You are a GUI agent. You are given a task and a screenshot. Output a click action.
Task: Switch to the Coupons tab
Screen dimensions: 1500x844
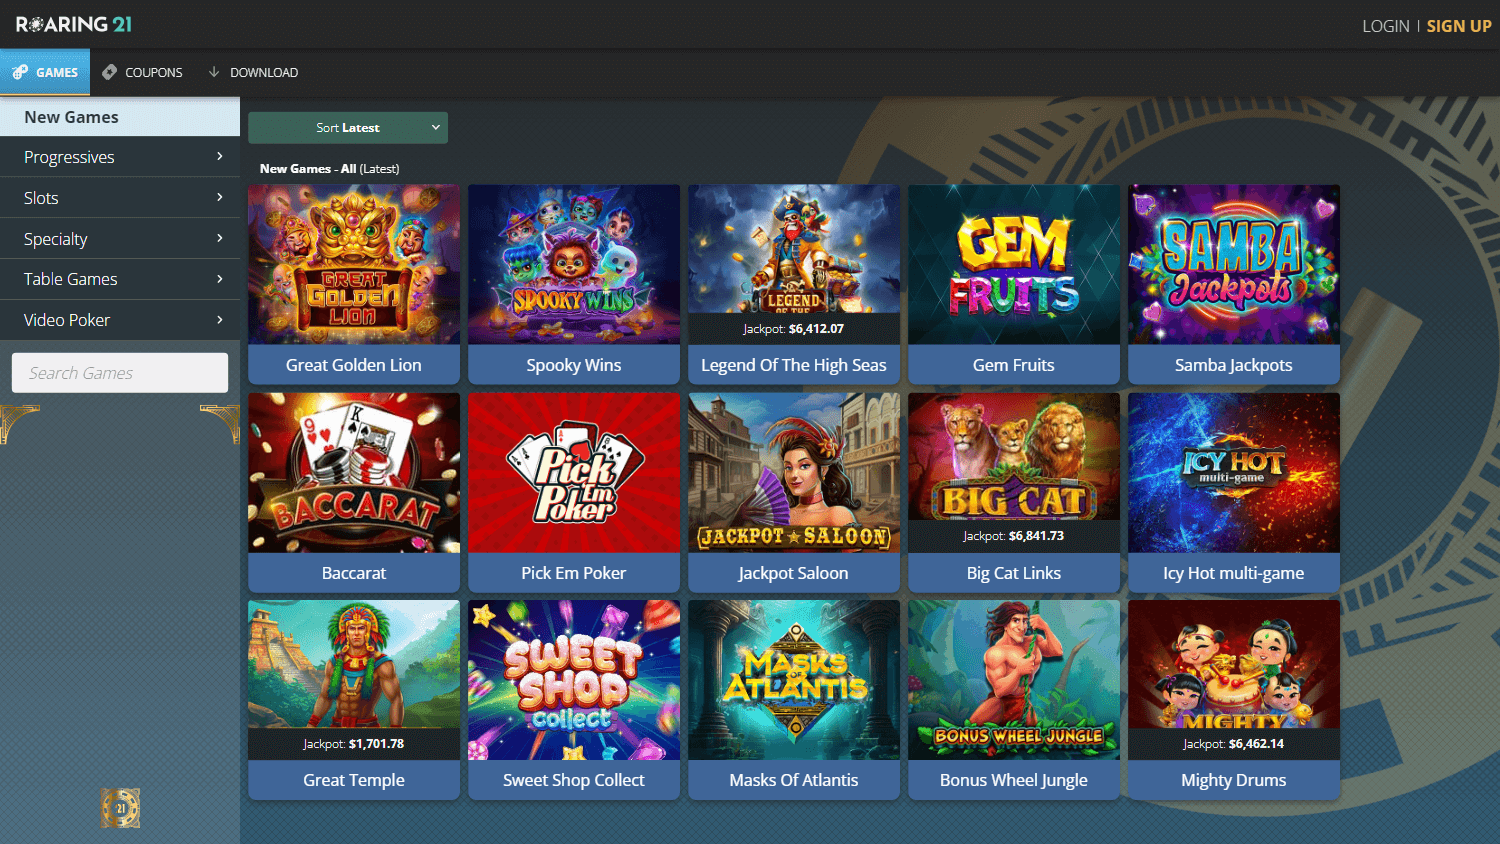coord(143,72)
